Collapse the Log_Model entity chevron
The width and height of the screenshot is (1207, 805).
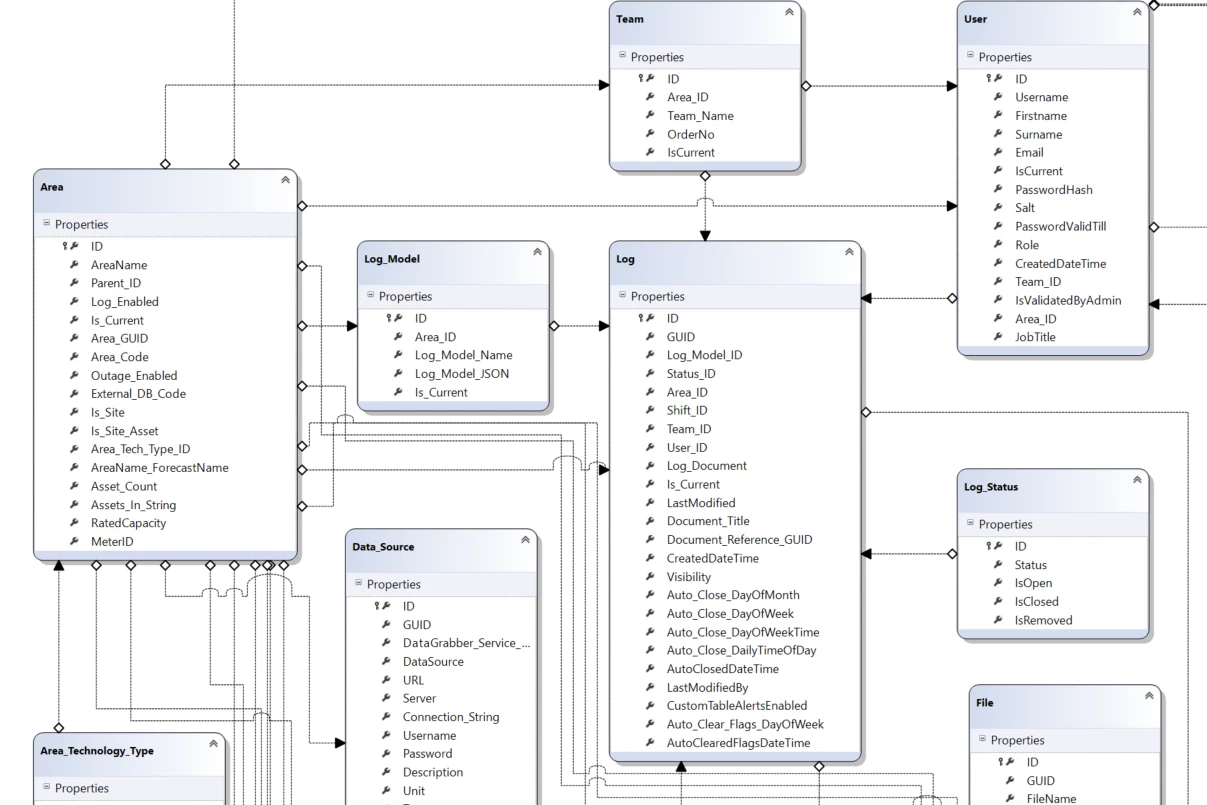[537, 252]
